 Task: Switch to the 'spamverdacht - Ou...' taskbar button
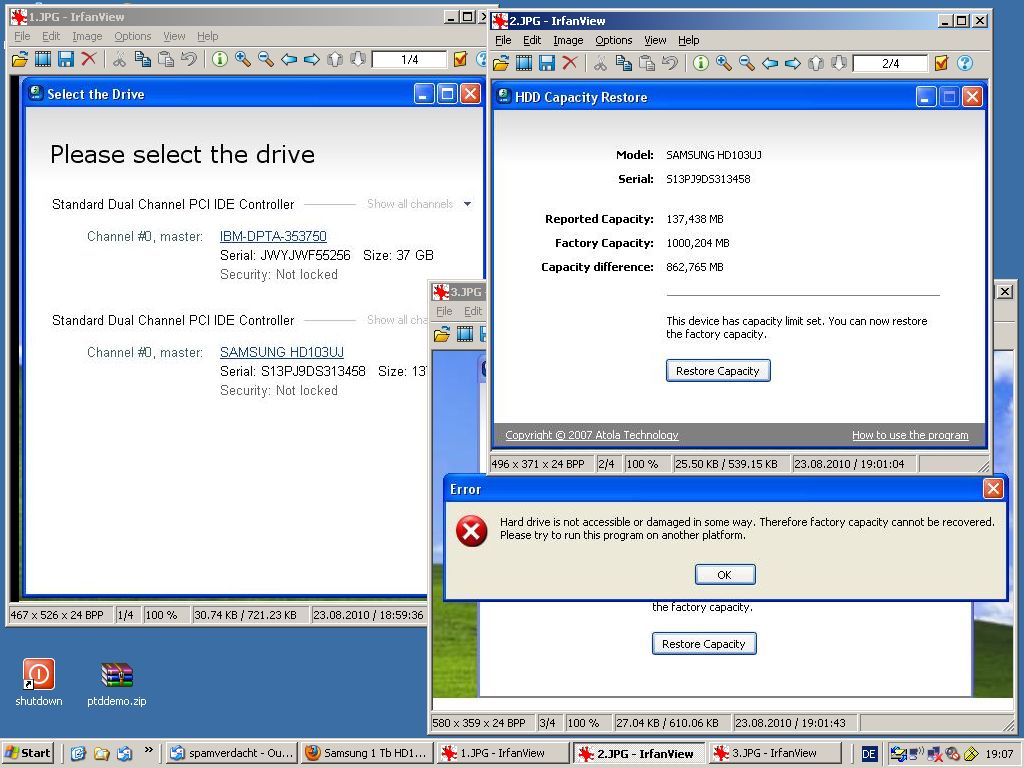(231, 753)
